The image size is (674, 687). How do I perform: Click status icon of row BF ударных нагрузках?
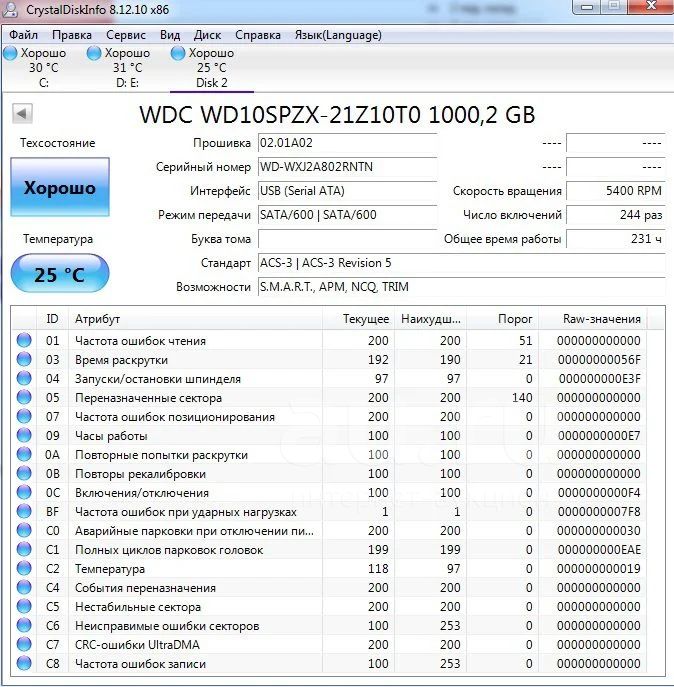click(x=24, y=511)
